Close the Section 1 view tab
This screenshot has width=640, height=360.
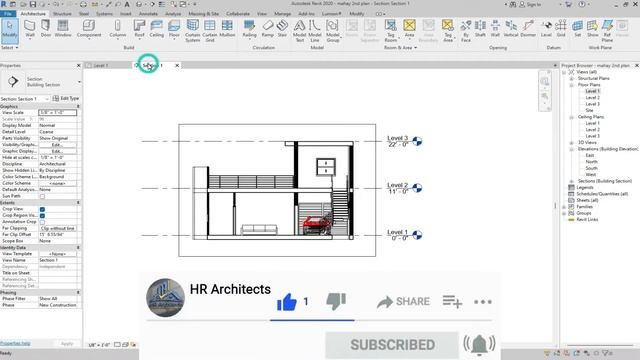coord(177,66)
